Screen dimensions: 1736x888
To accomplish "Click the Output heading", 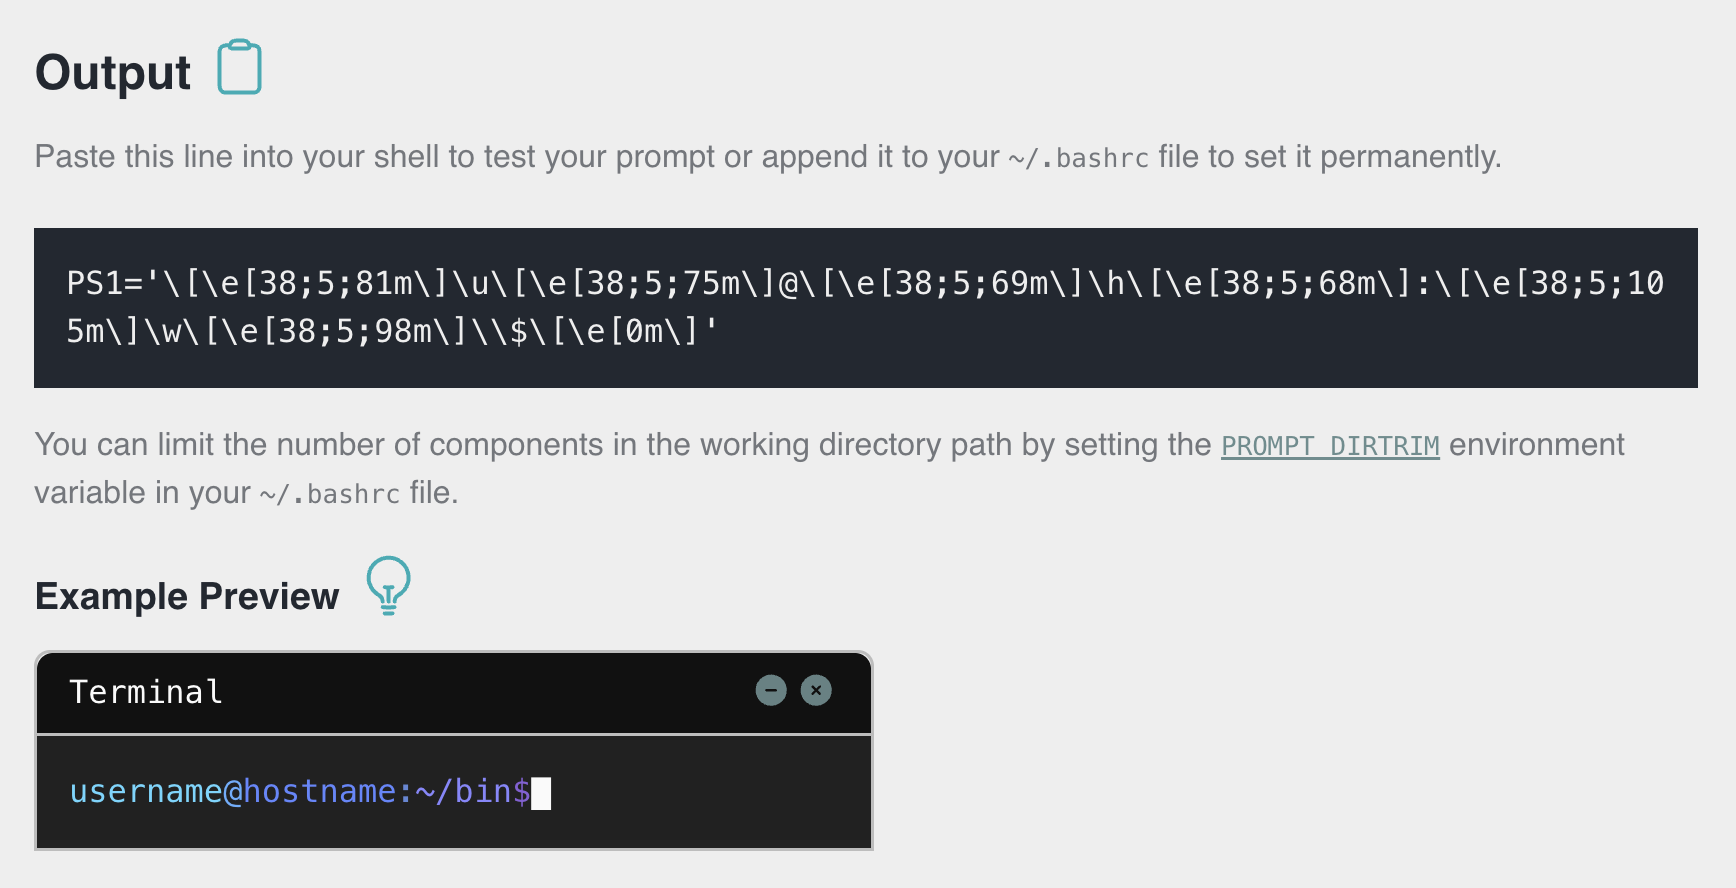I will pyautogui.click(x=113, y=73).
